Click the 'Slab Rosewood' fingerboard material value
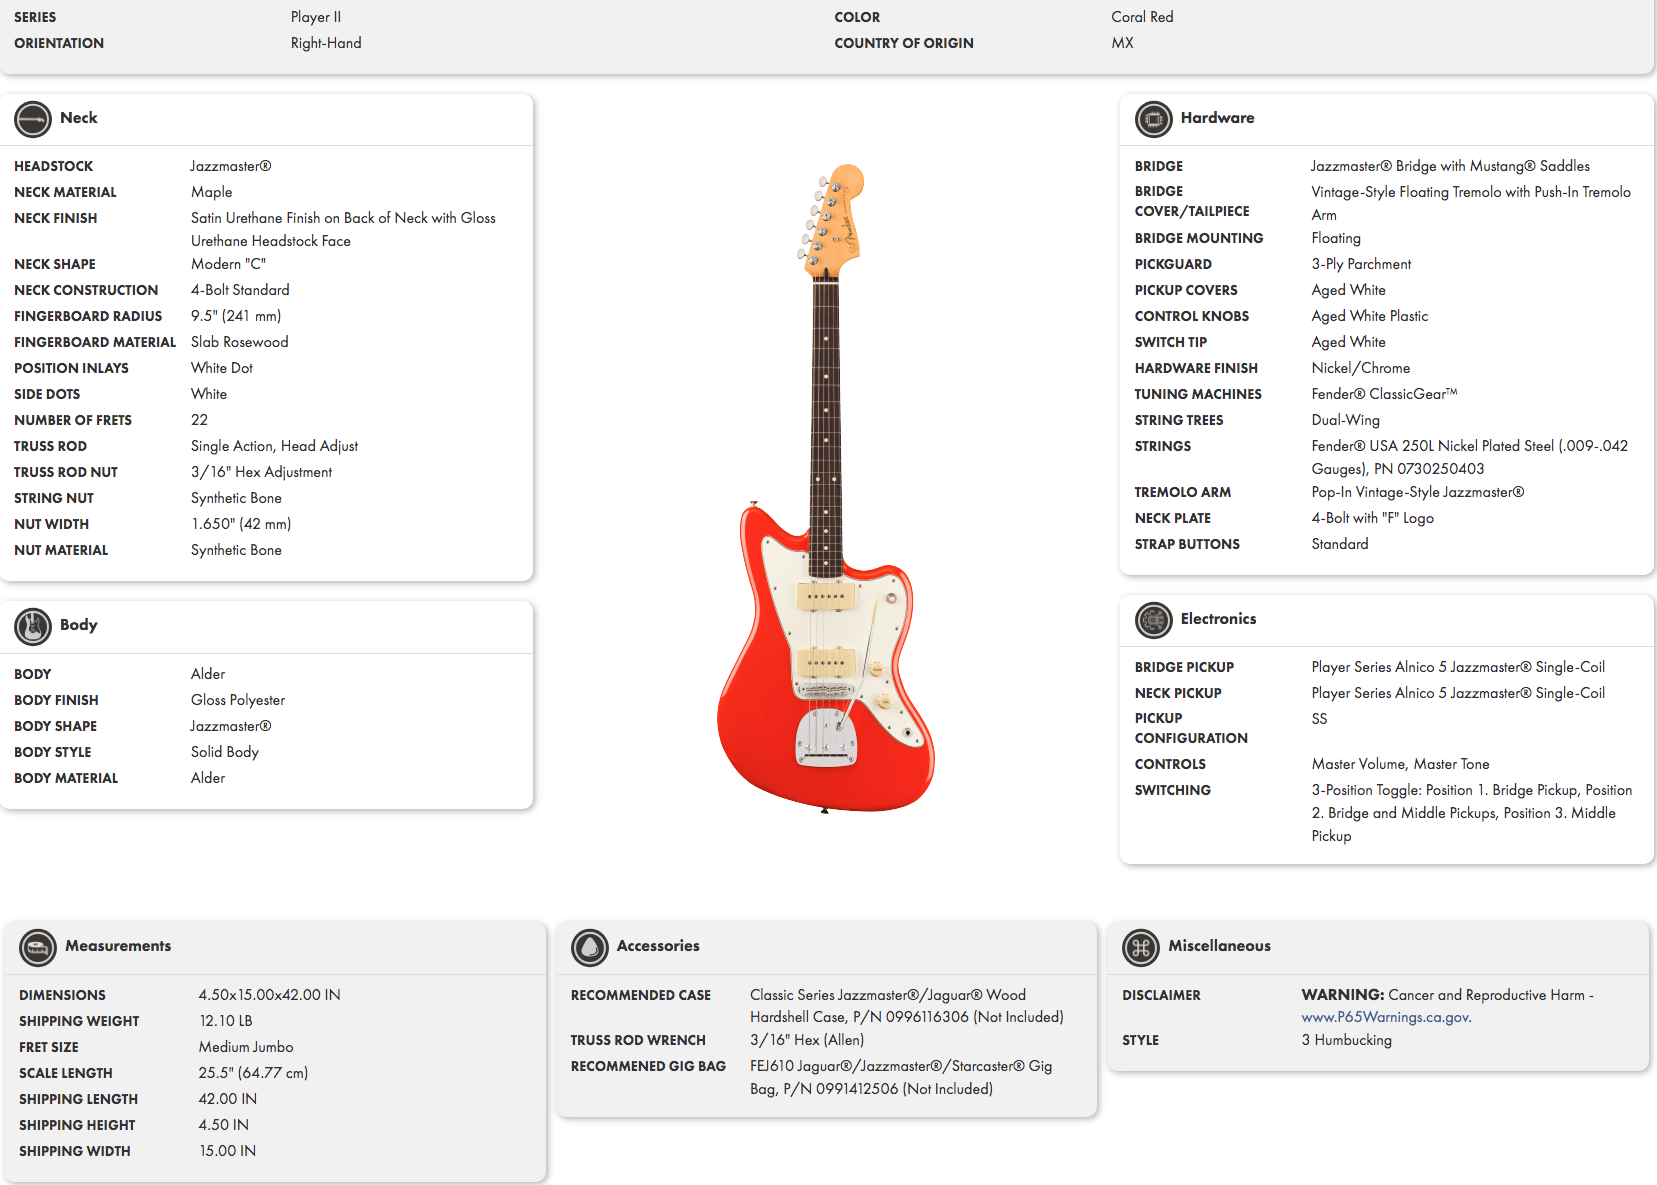Viewport: 1657px width, 1185px height. coord(239,342)
